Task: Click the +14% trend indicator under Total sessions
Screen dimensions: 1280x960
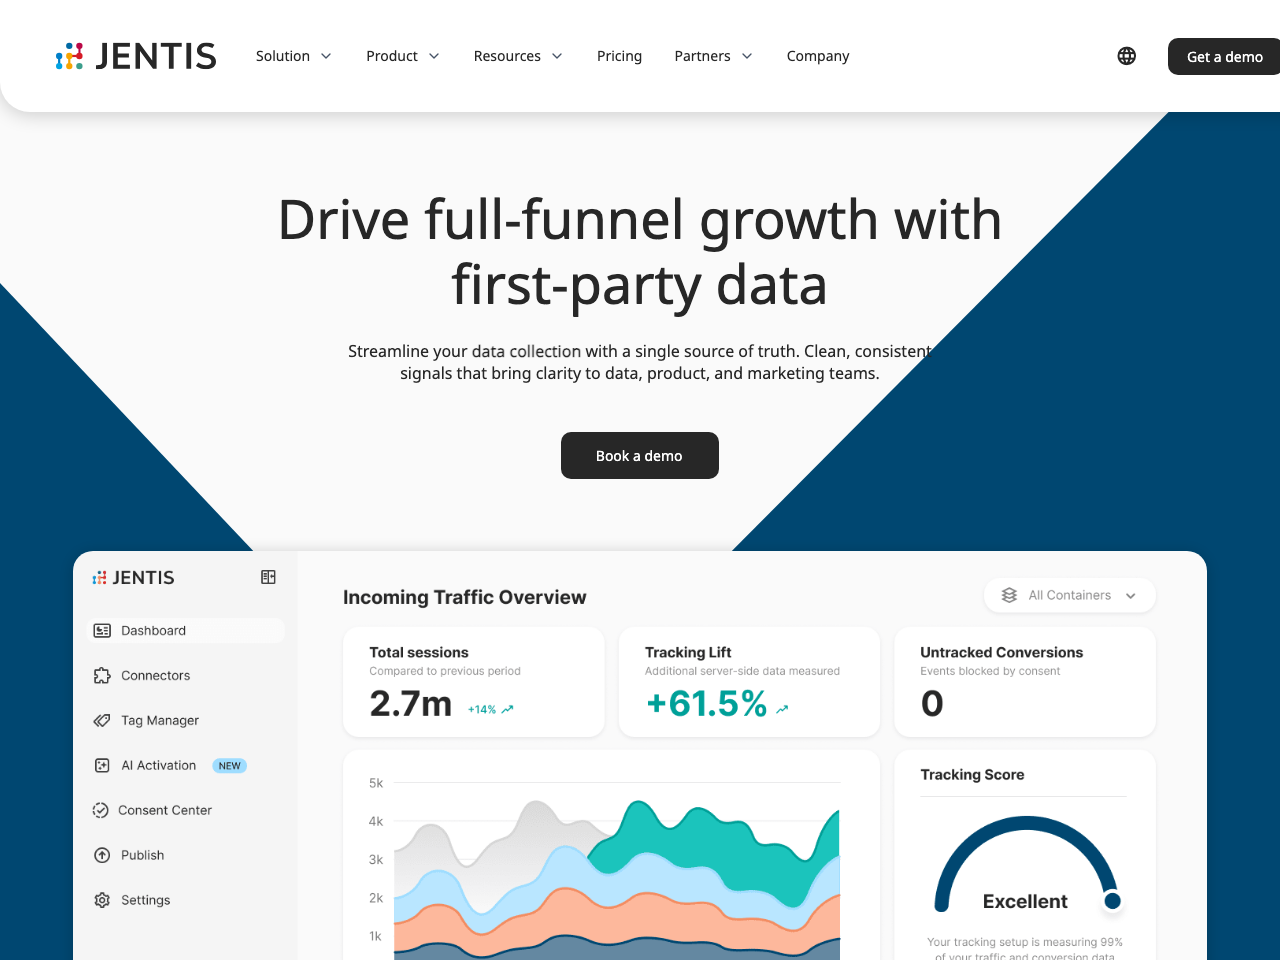Action: click(489, 708)
